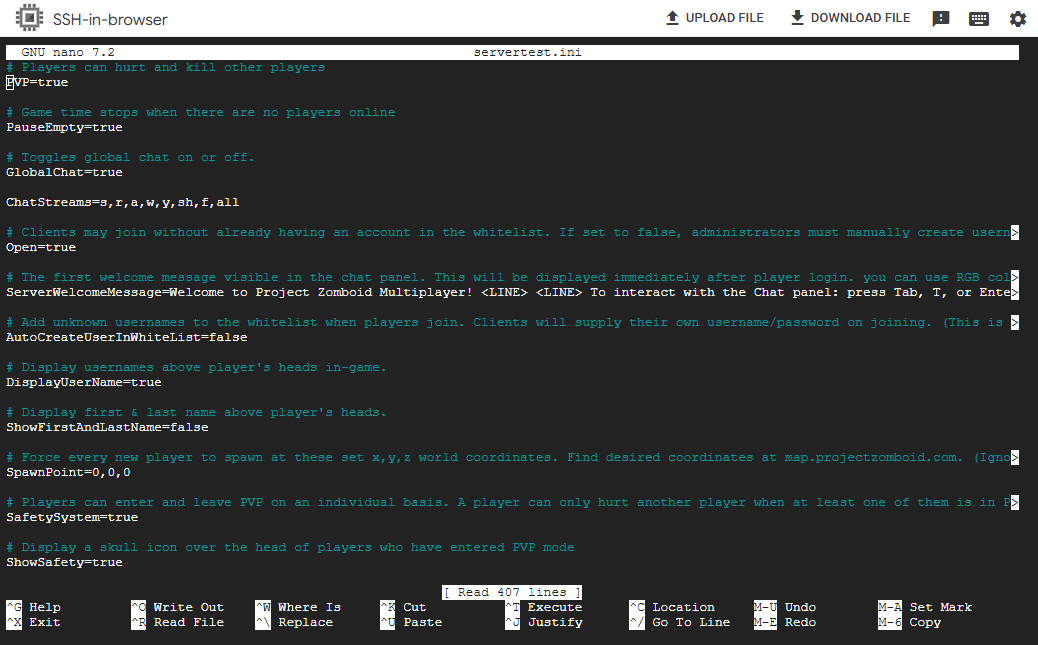1038x645 pixels.
Task: Click the DisplayUserName=true line
Action: [x=83, y=382]
